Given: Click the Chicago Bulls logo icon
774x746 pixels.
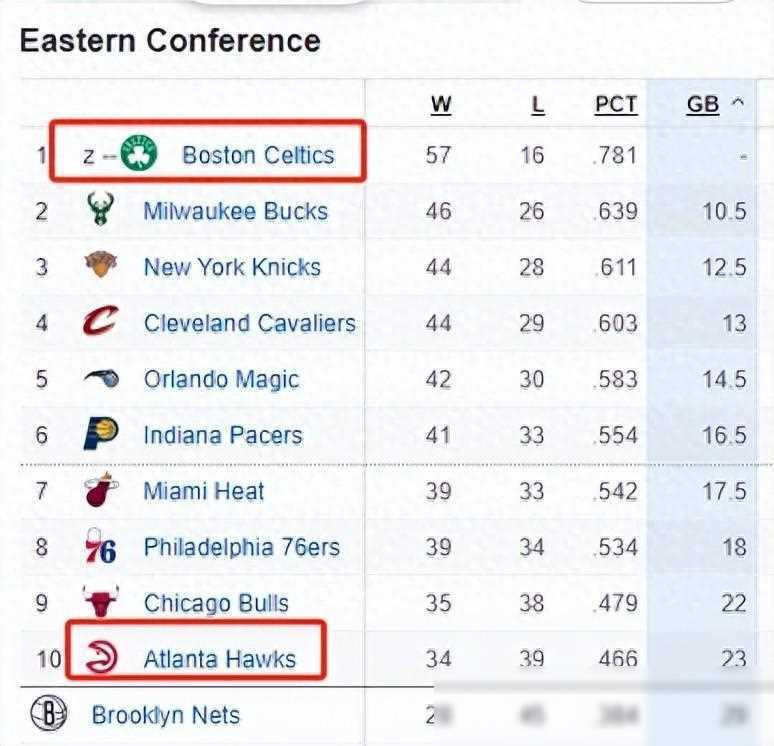Looking at the screenshot, I should pyautogui.click(x=101, y=603).
